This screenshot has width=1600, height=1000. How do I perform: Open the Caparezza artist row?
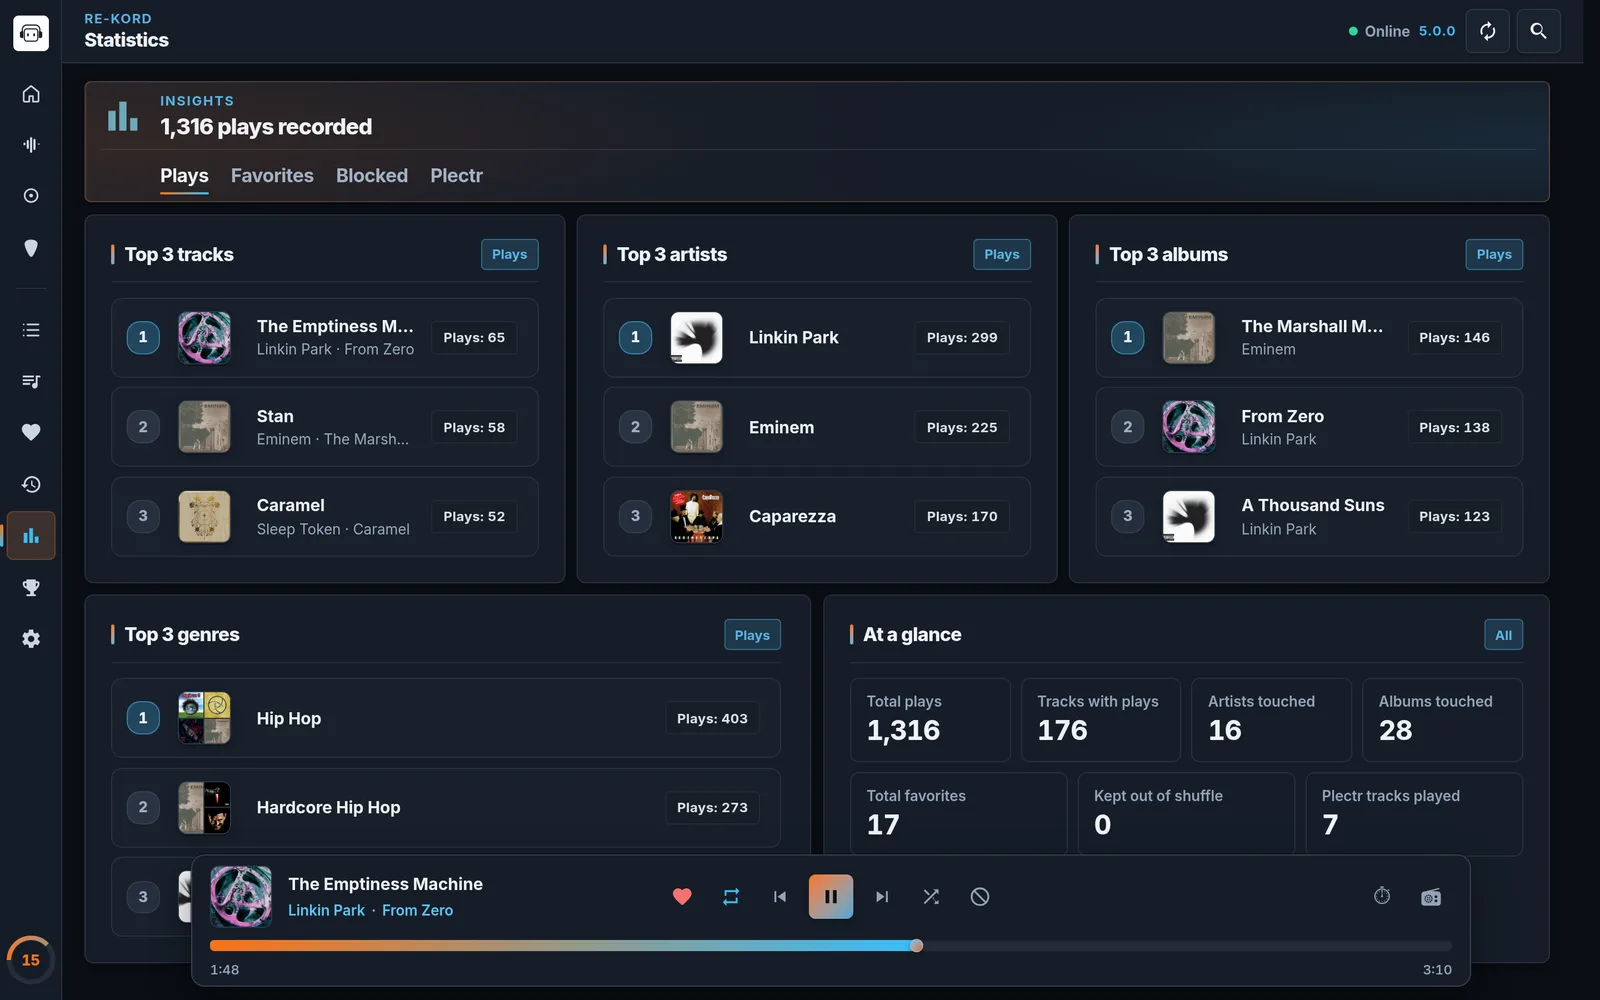pos(817,516)
